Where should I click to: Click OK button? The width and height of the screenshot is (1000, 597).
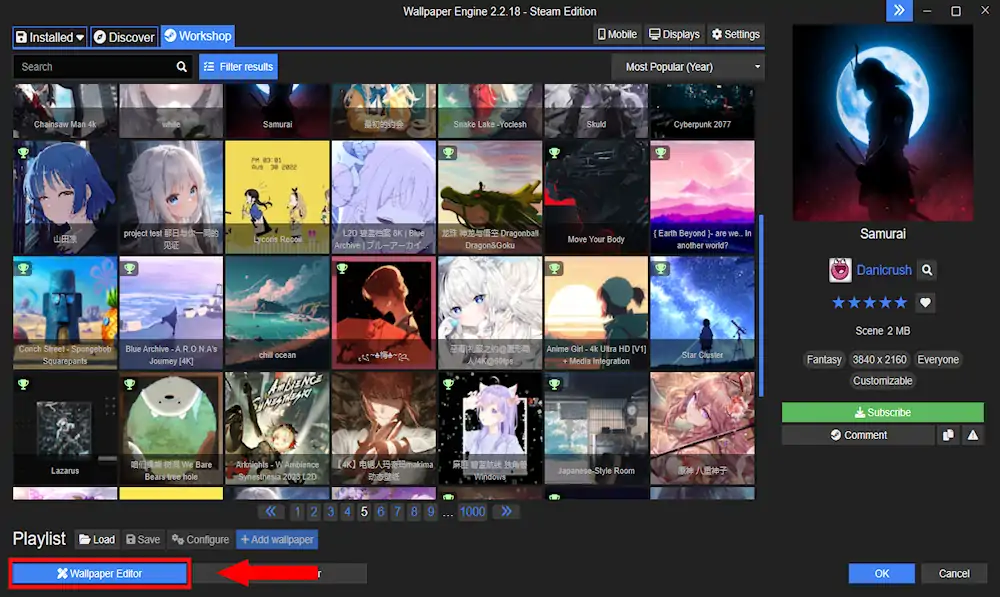[881, 573]
